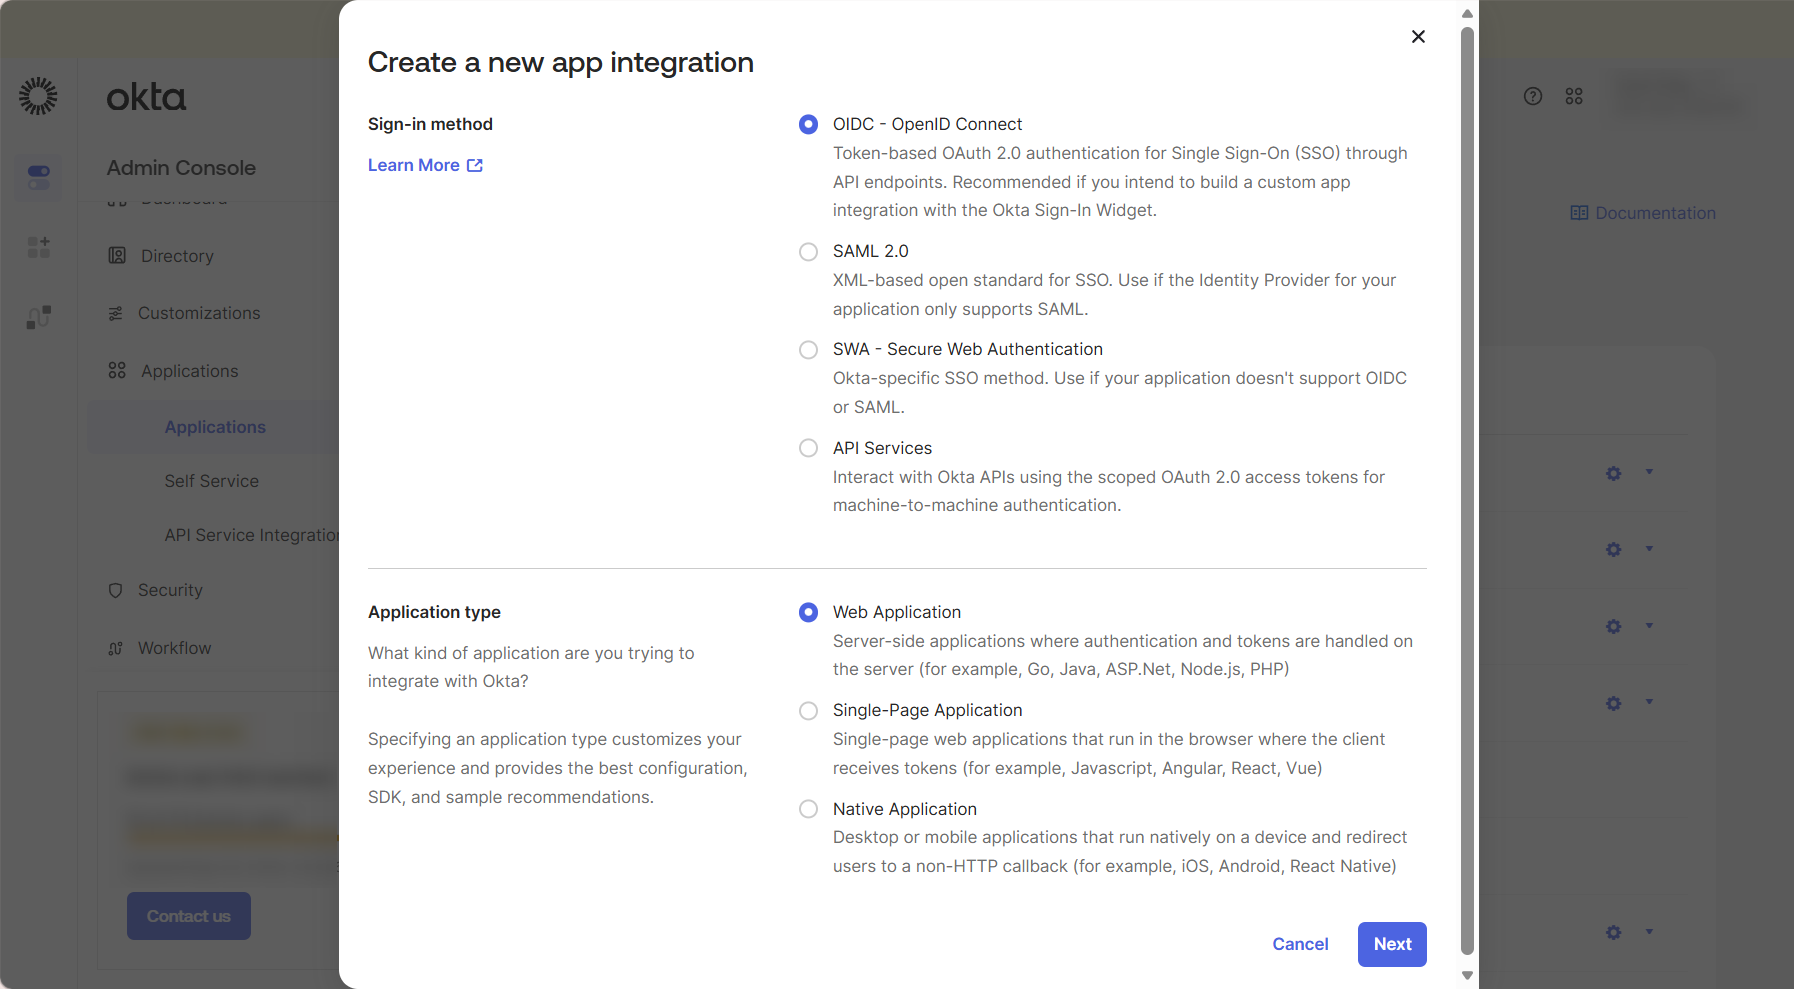
Task: Click the first app row gear icon
Action: 1613,473
